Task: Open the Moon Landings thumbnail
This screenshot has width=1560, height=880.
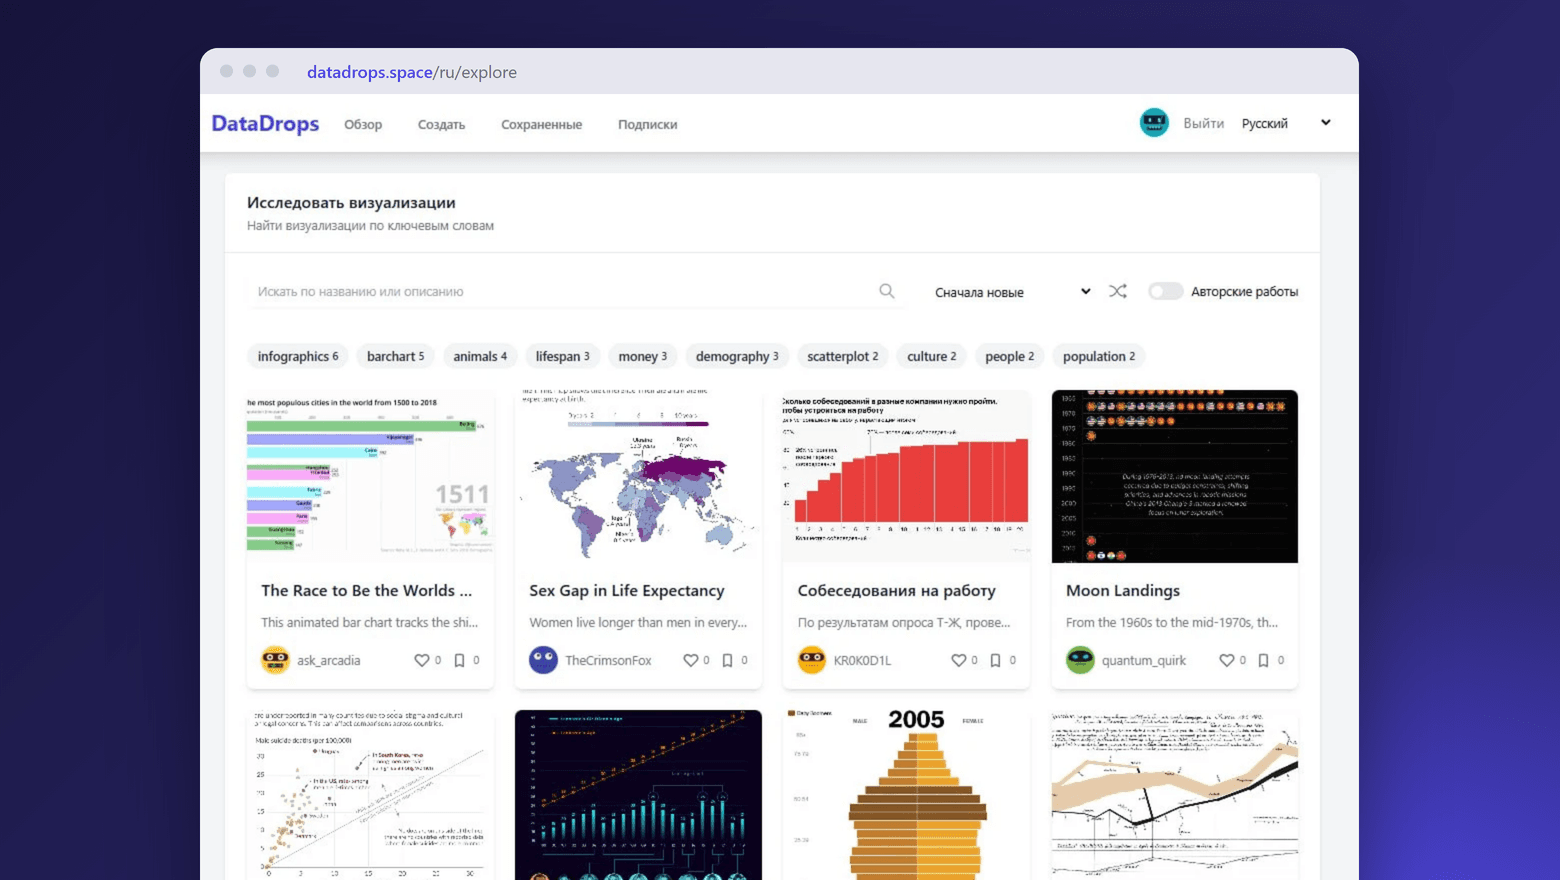Action: click(1175, 476)
